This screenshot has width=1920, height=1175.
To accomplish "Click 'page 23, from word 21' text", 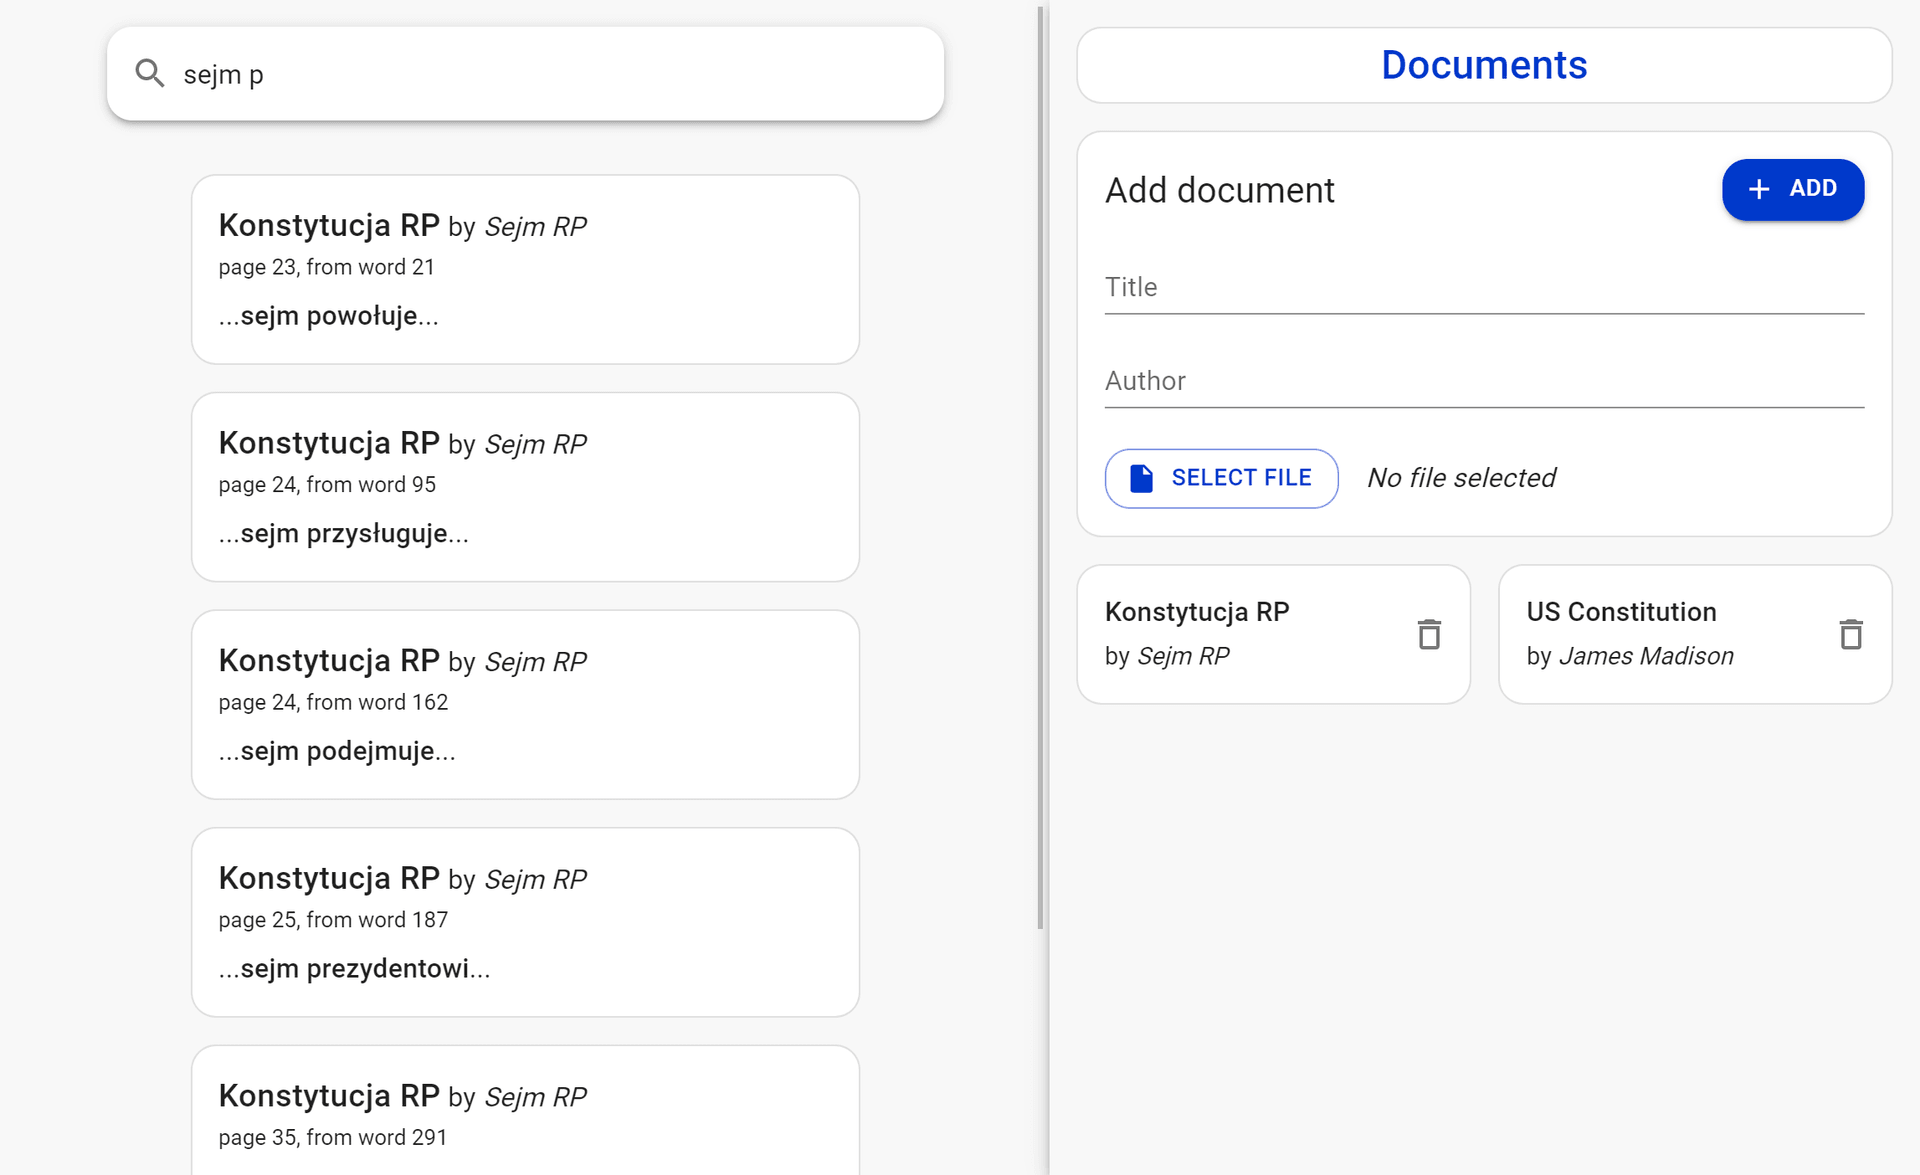I will [x=326, y=267].
